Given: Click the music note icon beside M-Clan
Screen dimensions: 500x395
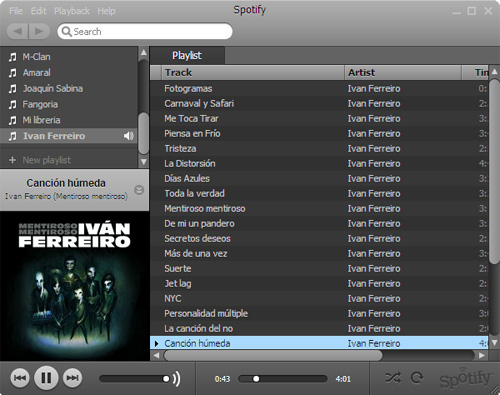Looking at the screenshot, I should click(x=13, y=57).
